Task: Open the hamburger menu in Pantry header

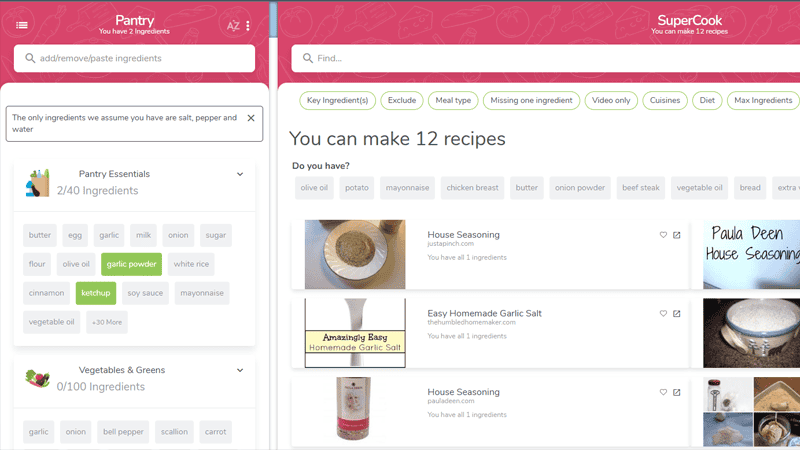Action: [x=22, y=25]
